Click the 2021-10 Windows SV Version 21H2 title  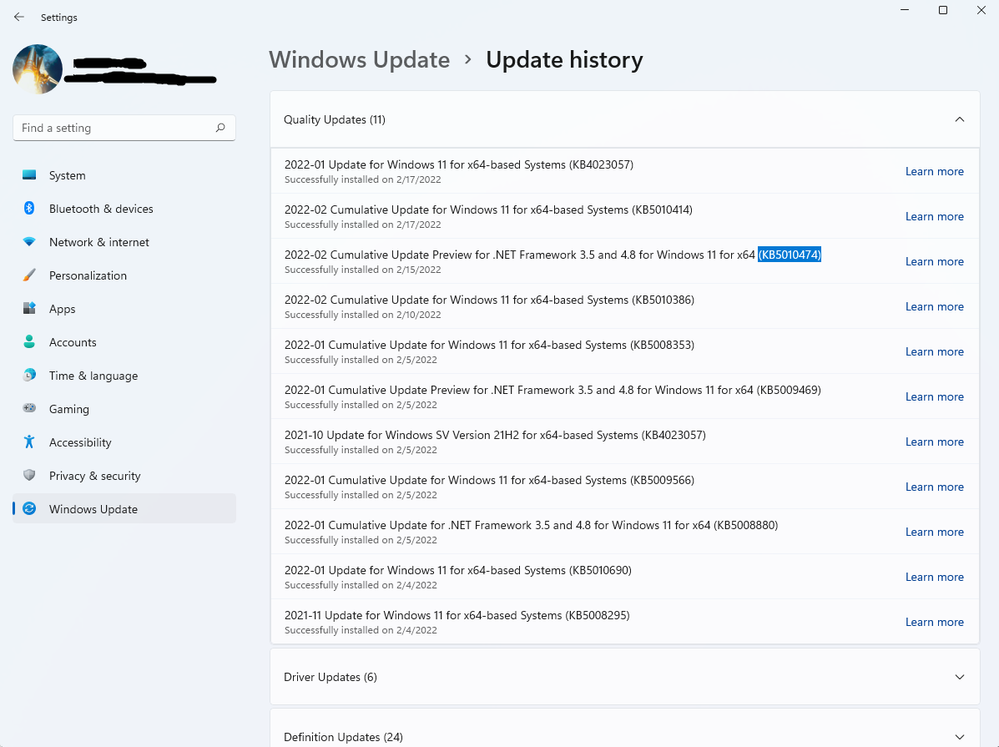pos(495,435)
